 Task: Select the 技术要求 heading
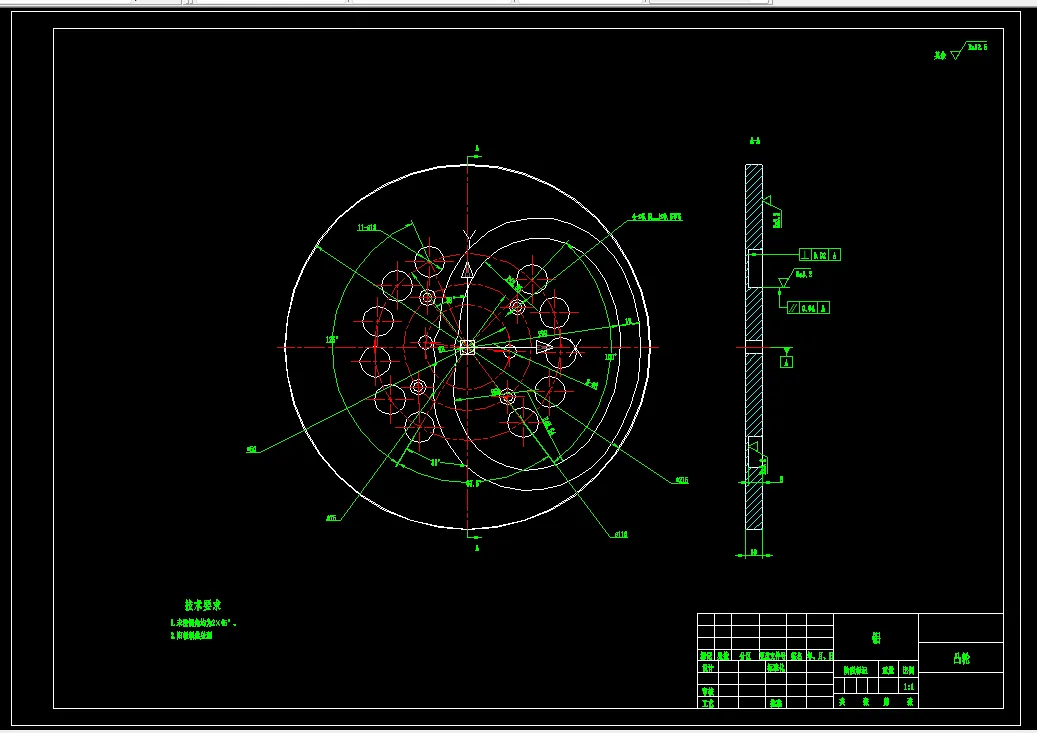click(x=202, y=605)
